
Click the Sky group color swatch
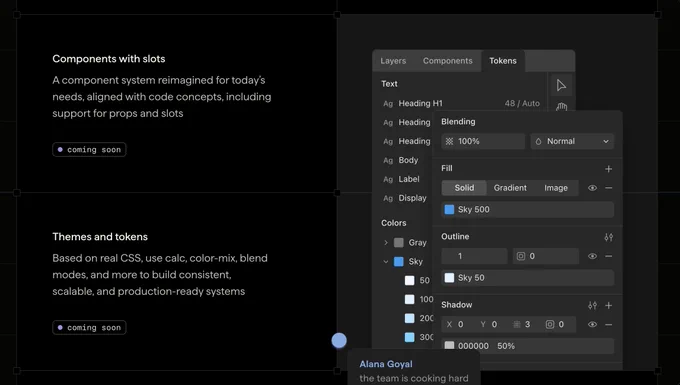point(399,261)
